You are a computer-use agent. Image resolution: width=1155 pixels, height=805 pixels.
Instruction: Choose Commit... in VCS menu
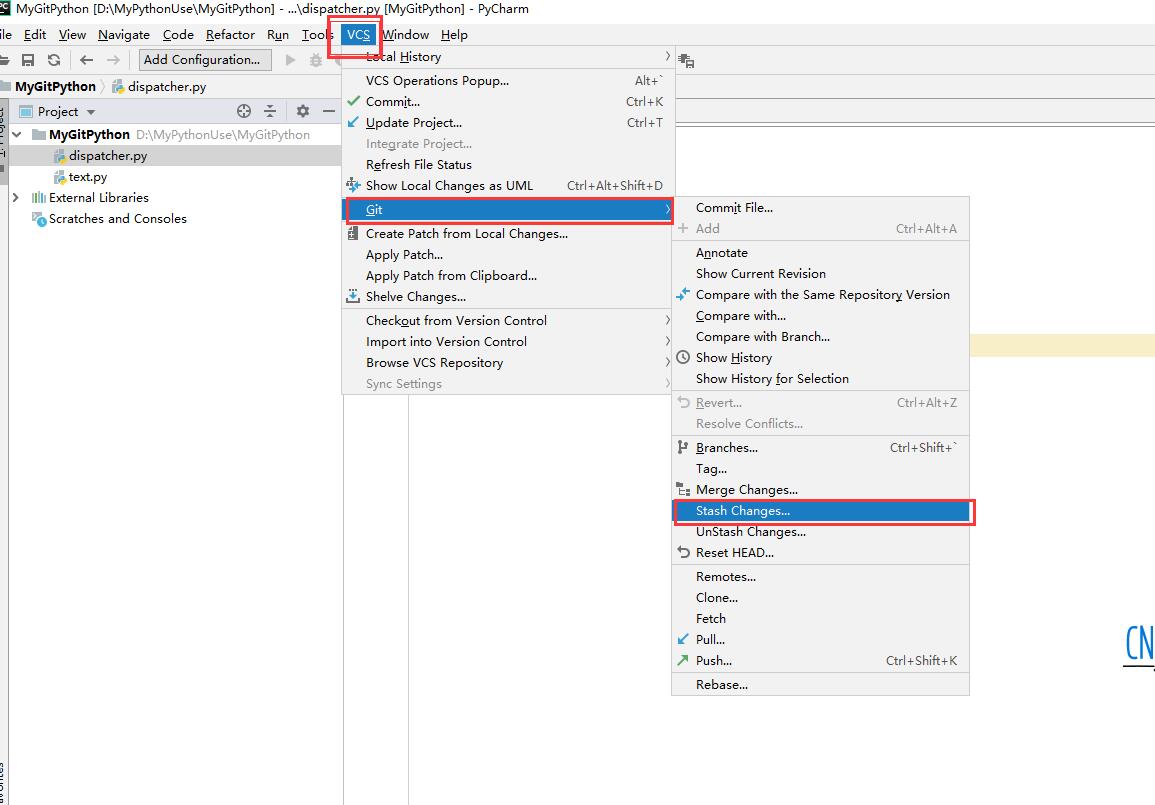pyautogui.click(x=508, y=102)
